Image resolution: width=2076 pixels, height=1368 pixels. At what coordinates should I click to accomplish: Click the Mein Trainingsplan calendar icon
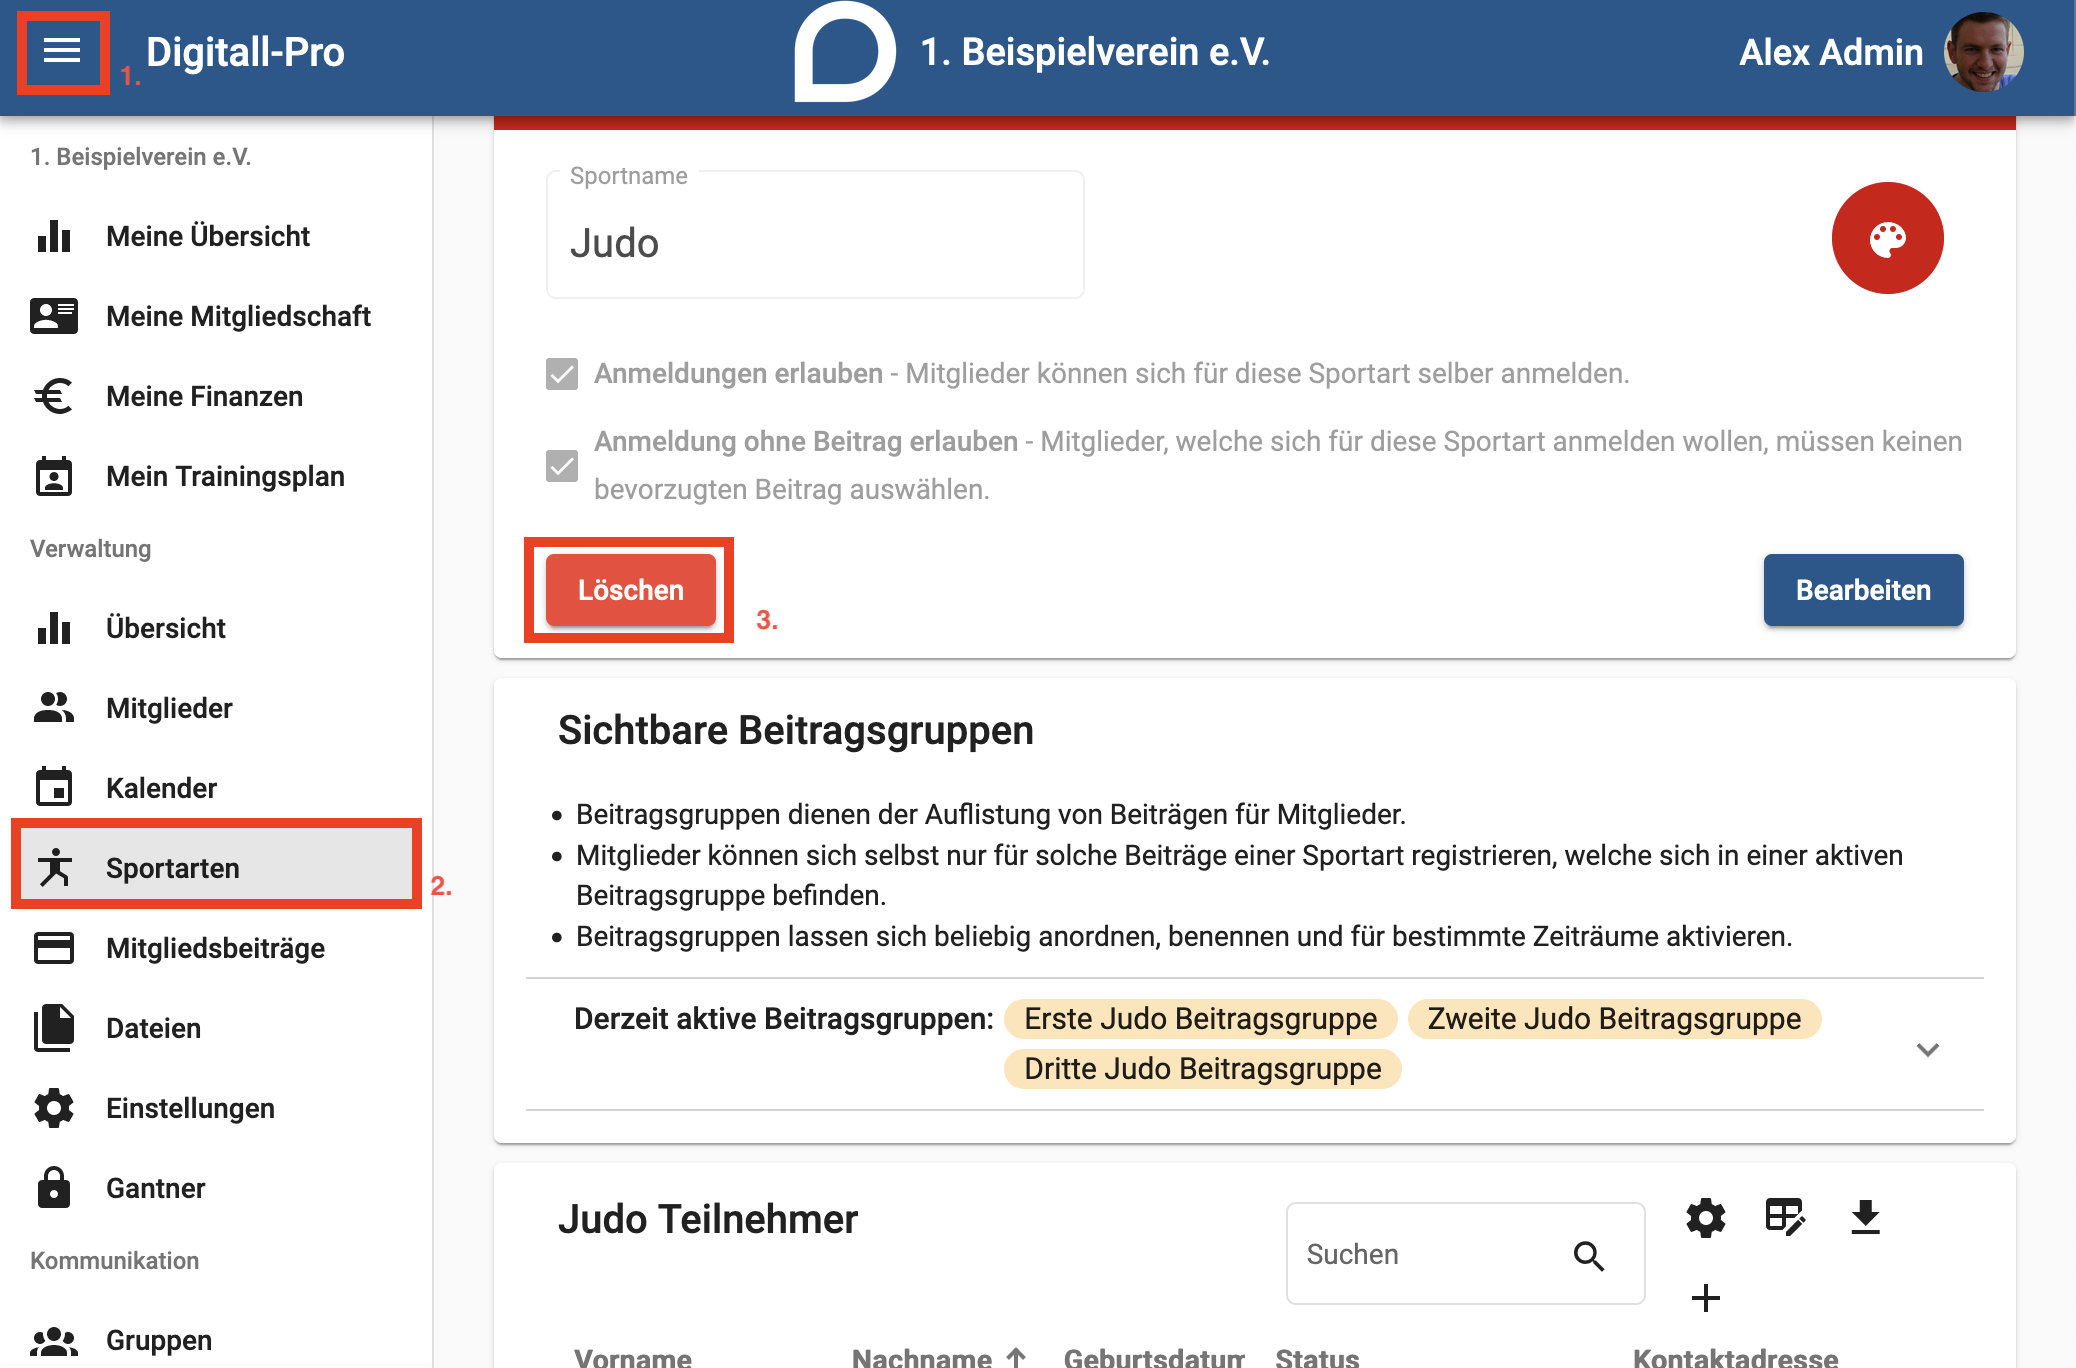click(54, 476)
